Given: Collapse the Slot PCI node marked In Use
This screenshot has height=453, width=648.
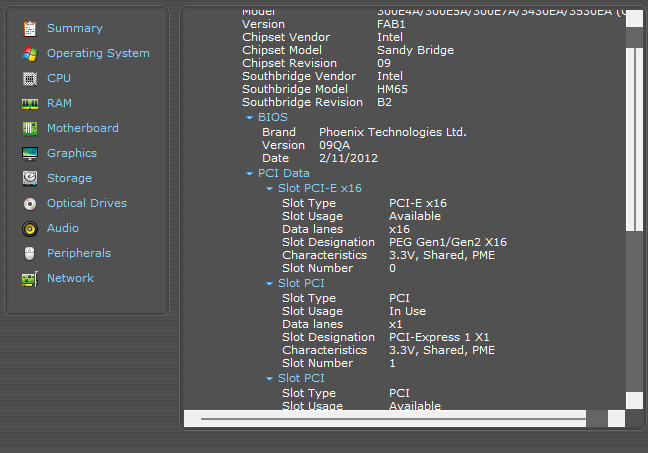Looking at the screenshot, I should tap(269, 284).
